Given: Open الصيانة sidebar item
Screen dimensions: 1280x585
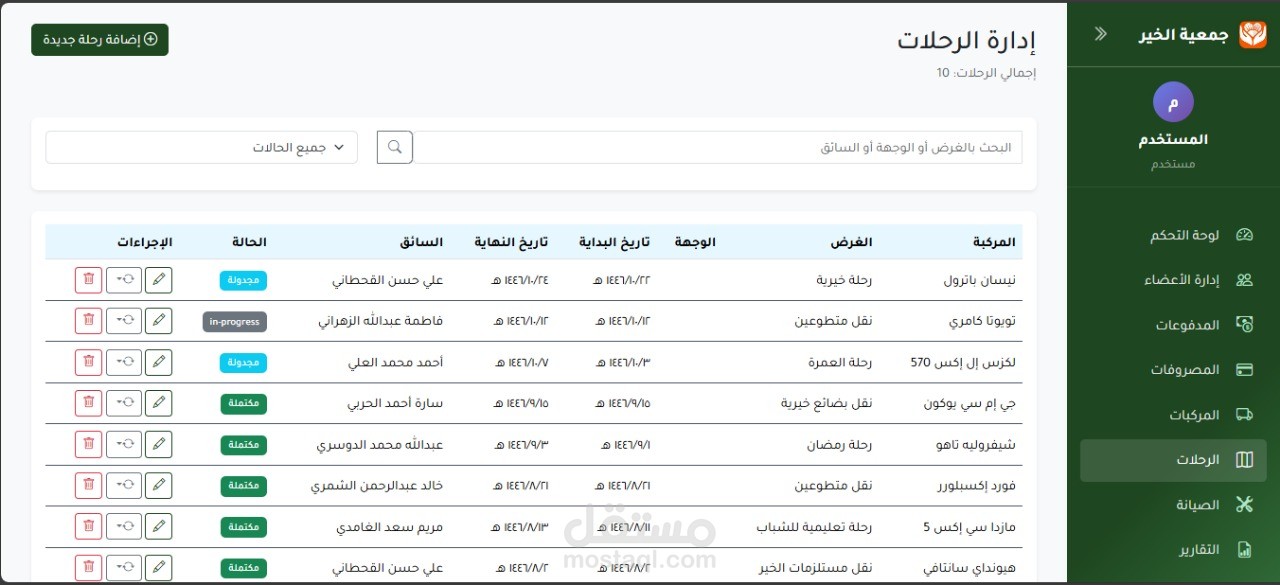Looking at the screenshot, I should pyautogui.click(x=1173, y=505).
